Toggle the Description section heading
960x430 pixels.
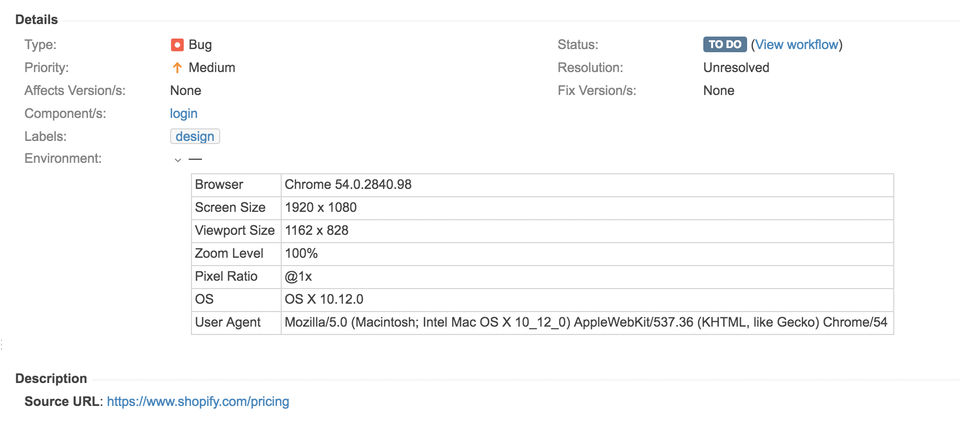51,379
